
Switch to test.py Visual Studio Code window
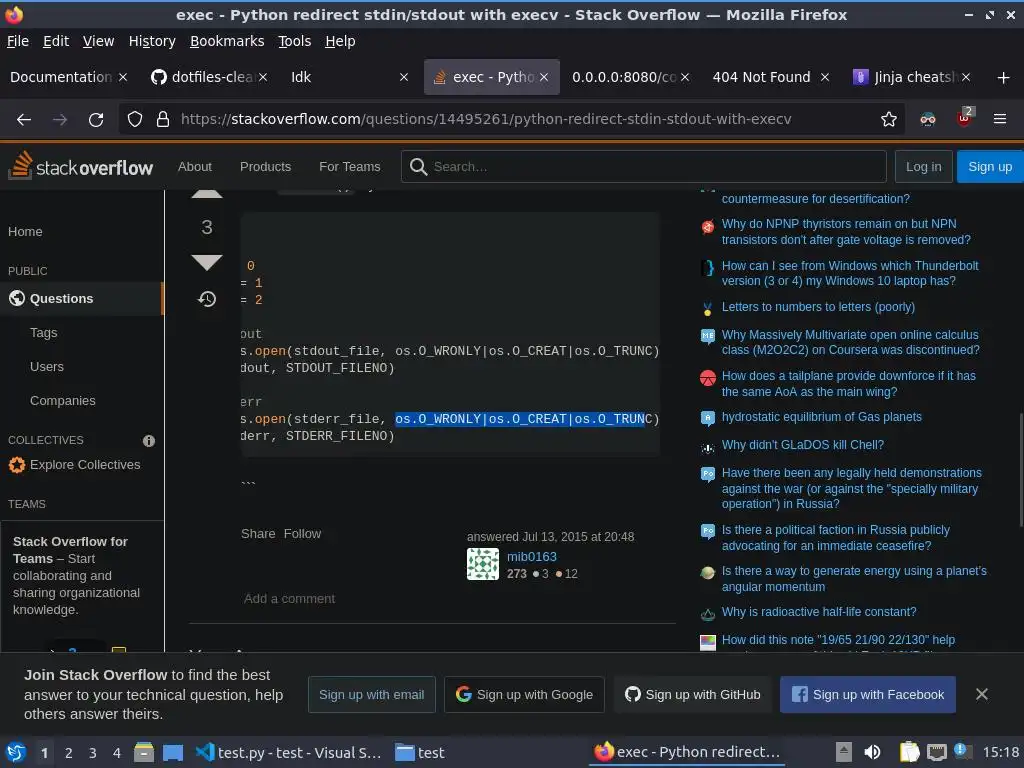[289, 752]
